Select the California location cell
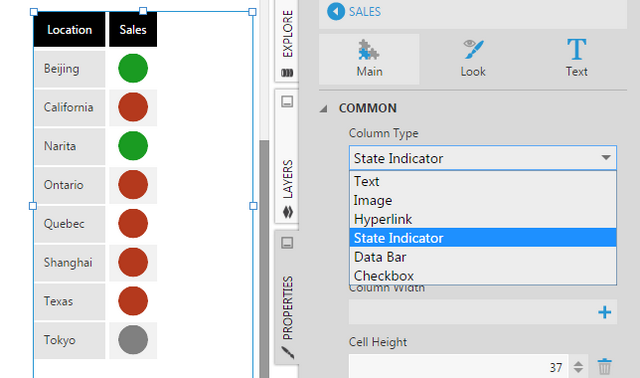The image size is (640, 378). click(70, 107)
